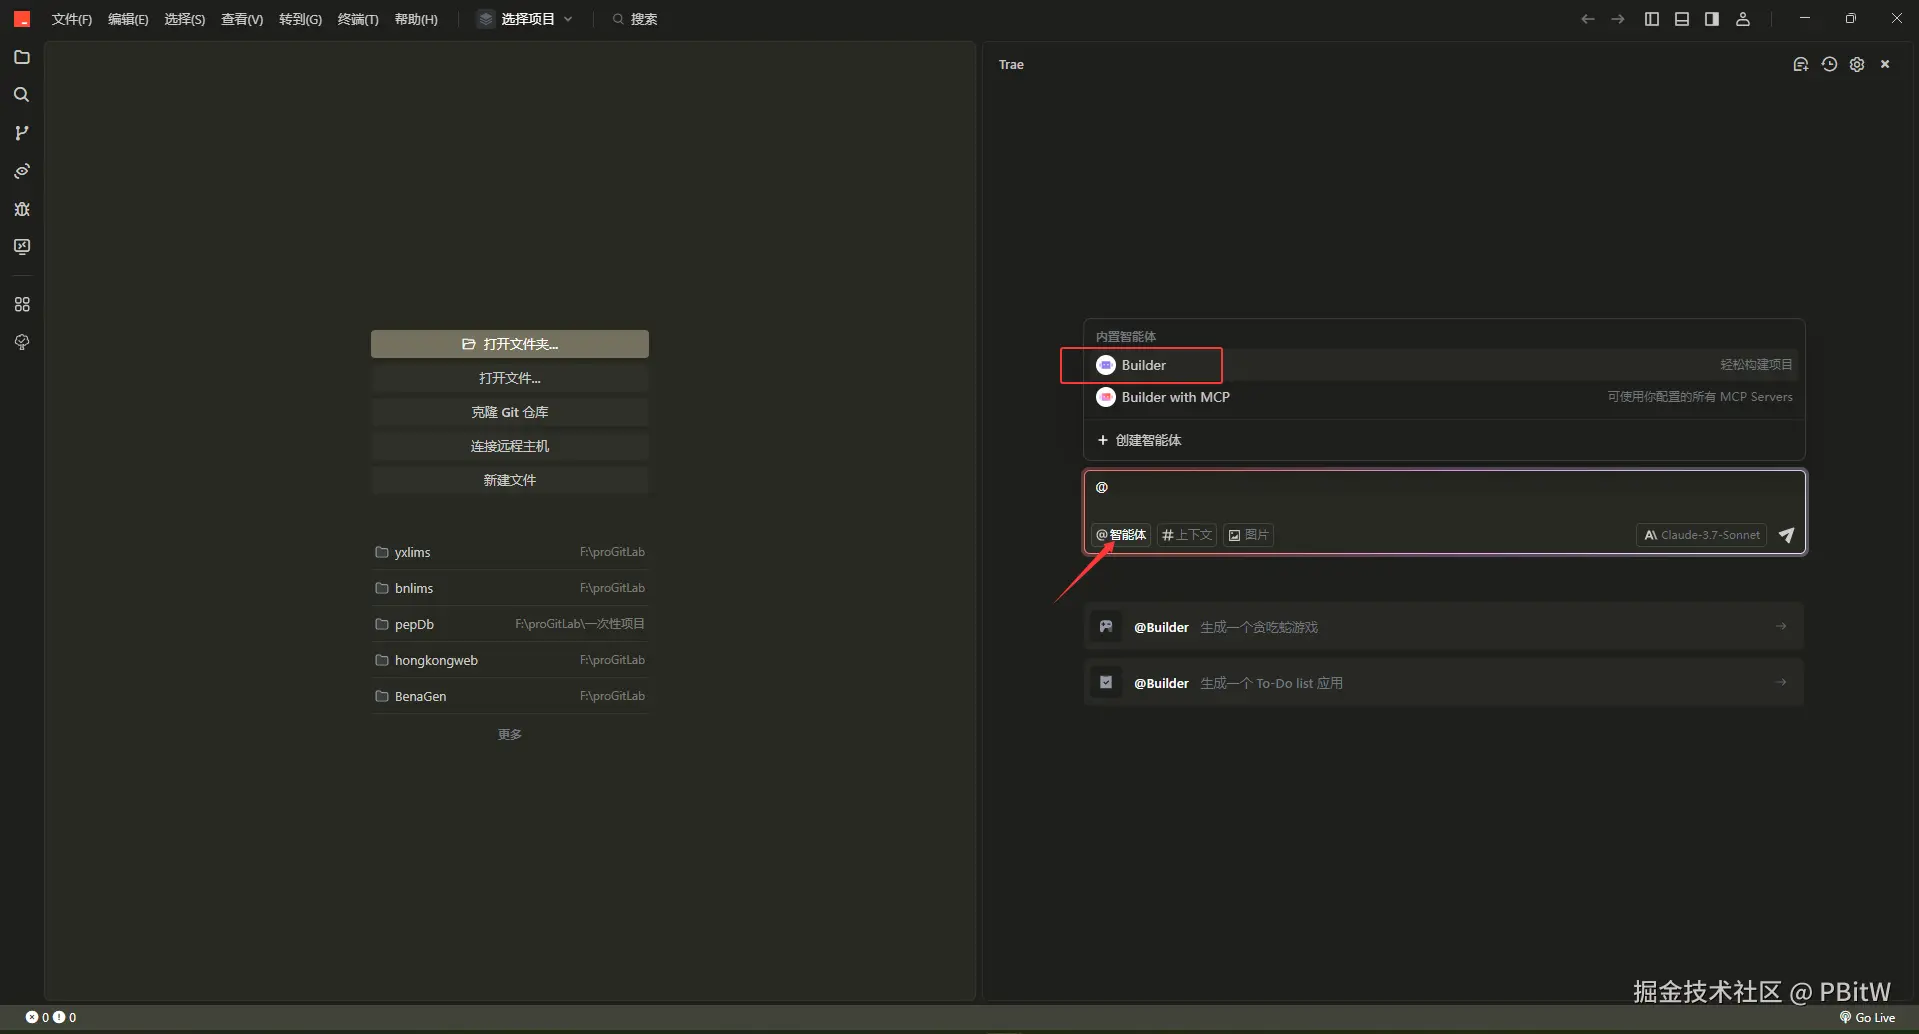Focus the 搜索 box in the title bar

(635, 19)
